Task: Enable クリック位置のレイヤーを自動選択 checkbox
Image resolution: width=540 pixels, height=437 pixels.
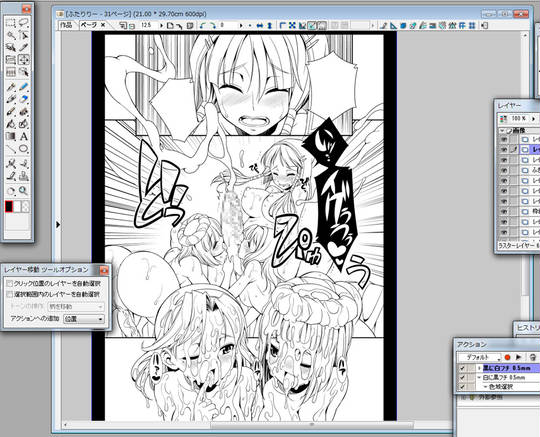Action: tap(10, 283)
